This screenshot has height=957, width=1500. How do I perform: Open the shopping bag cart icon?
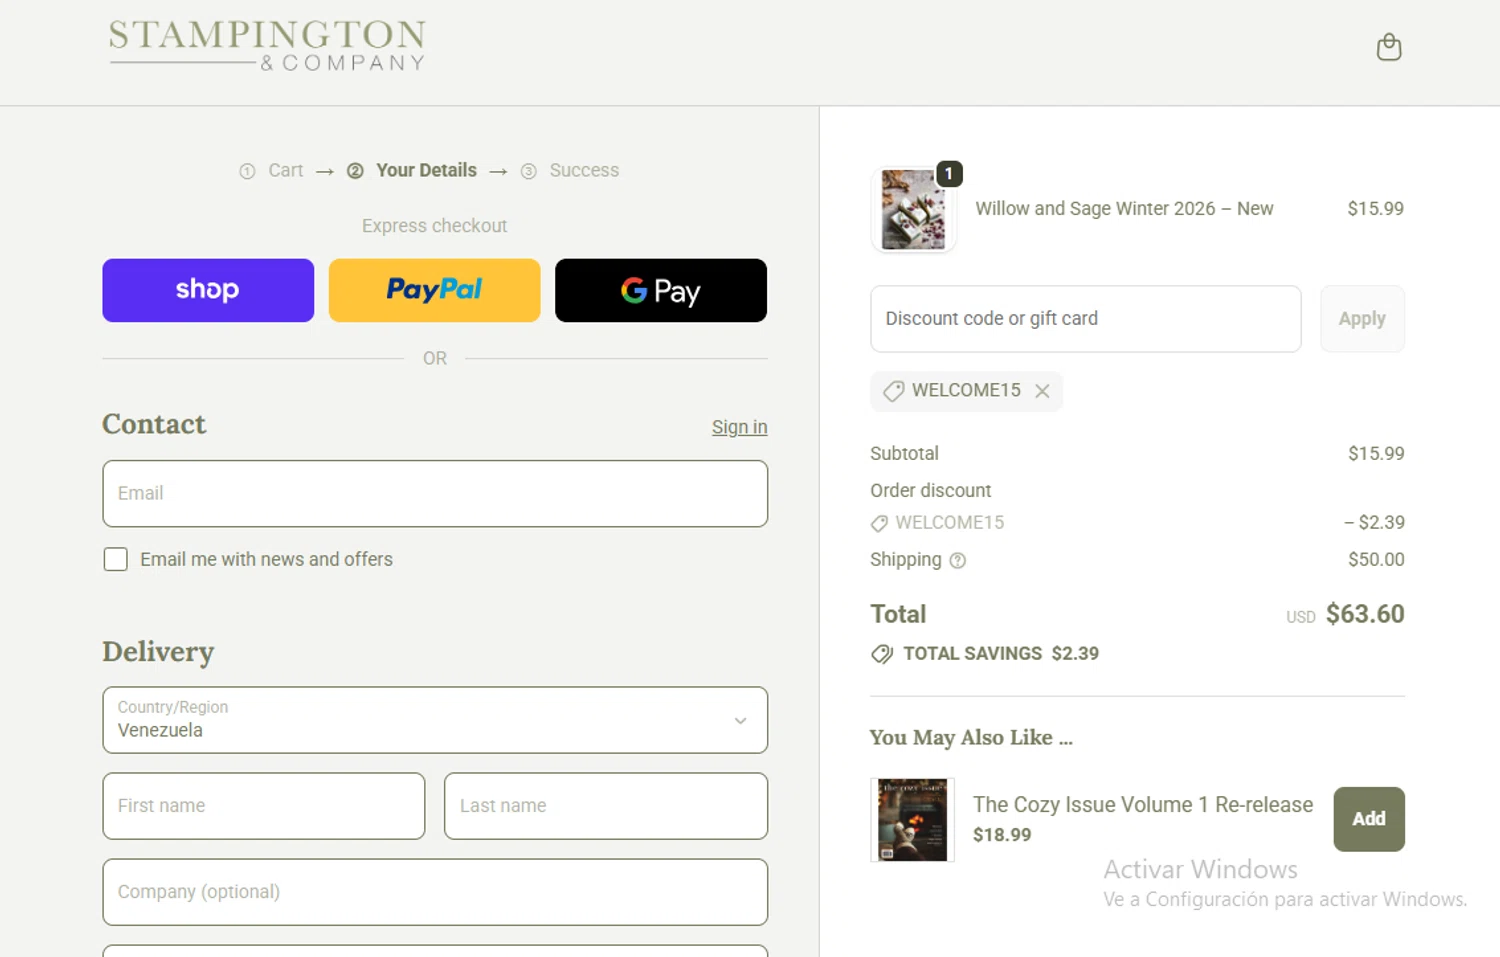(x=1389, y=47)
